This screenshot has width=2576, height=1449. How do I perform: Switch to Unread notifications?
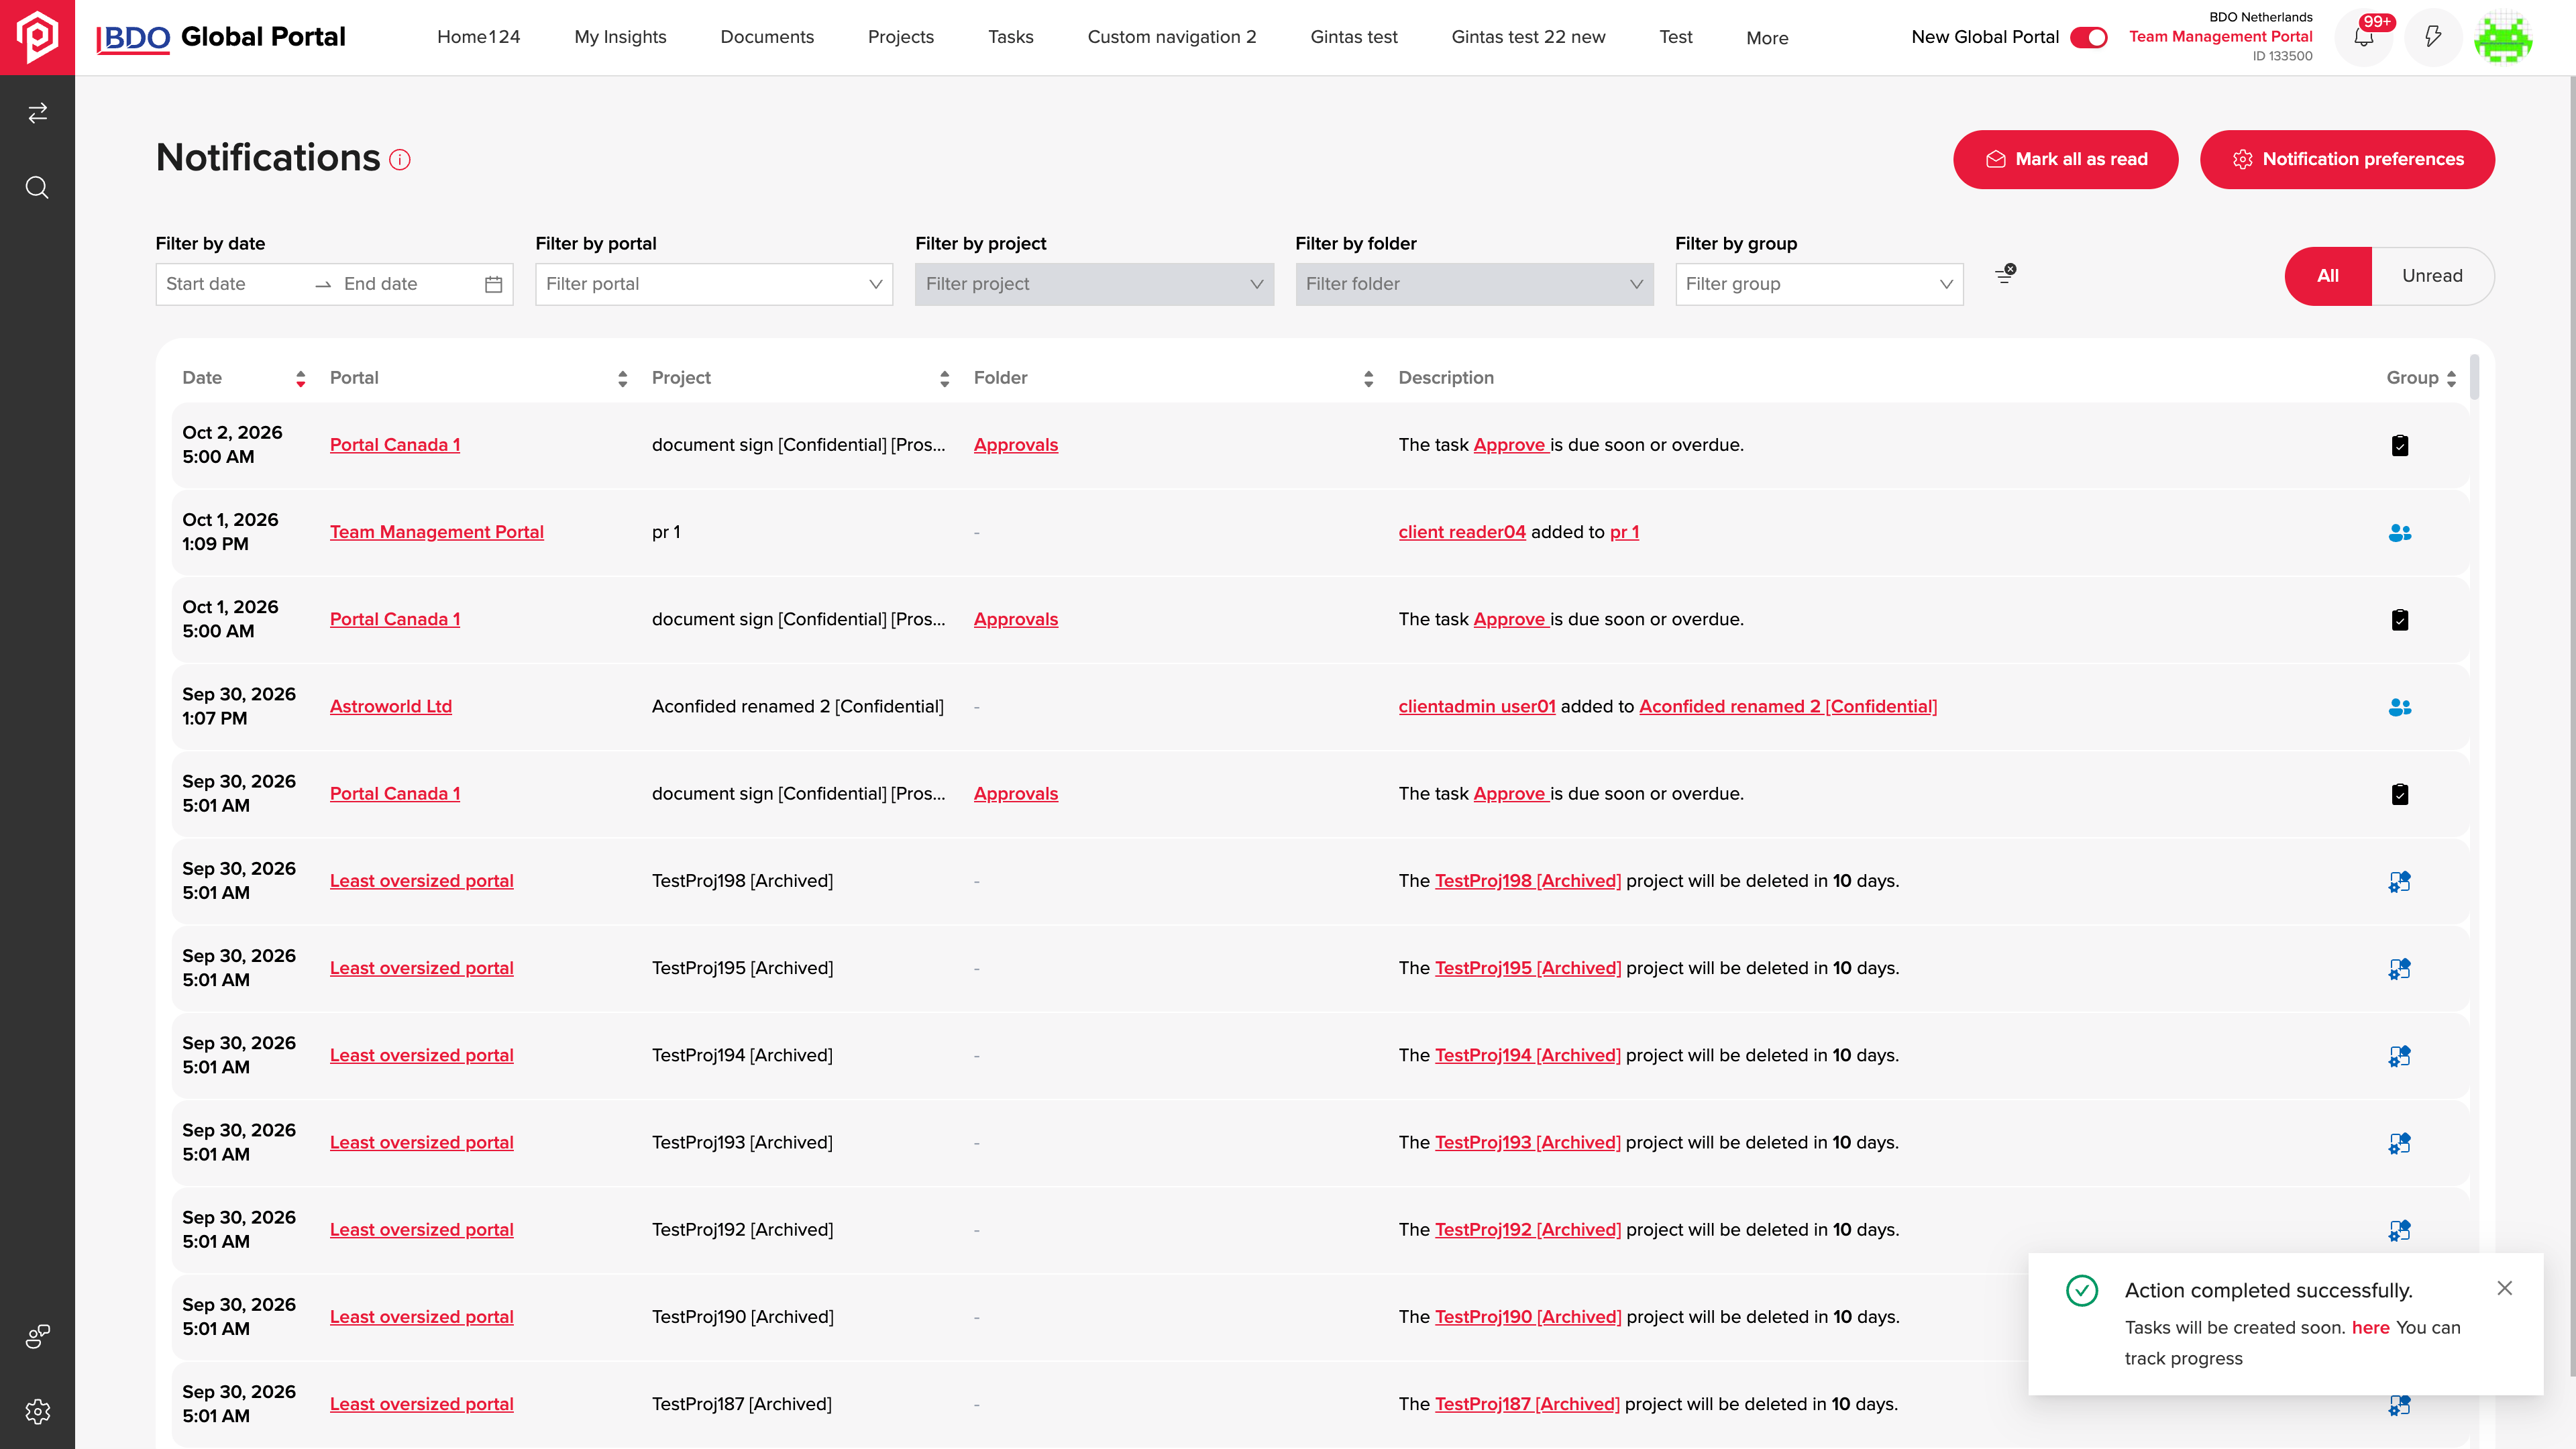click(x=2432, y=276)
